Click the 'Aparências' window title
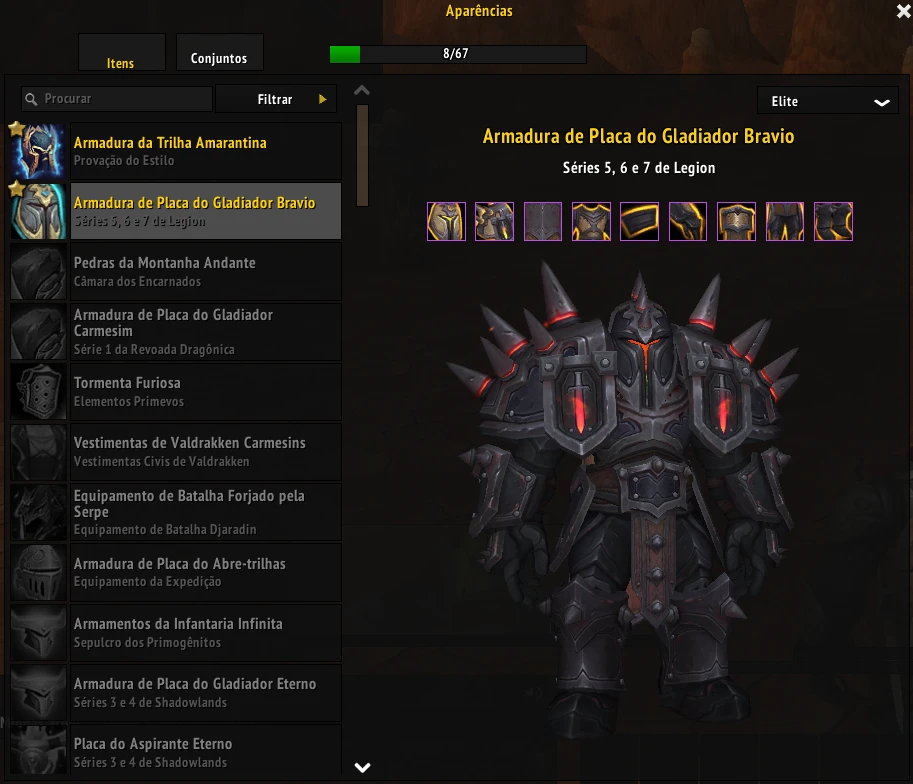The width and height of the screenshot is (913, 784). click(x=479, y=11)
